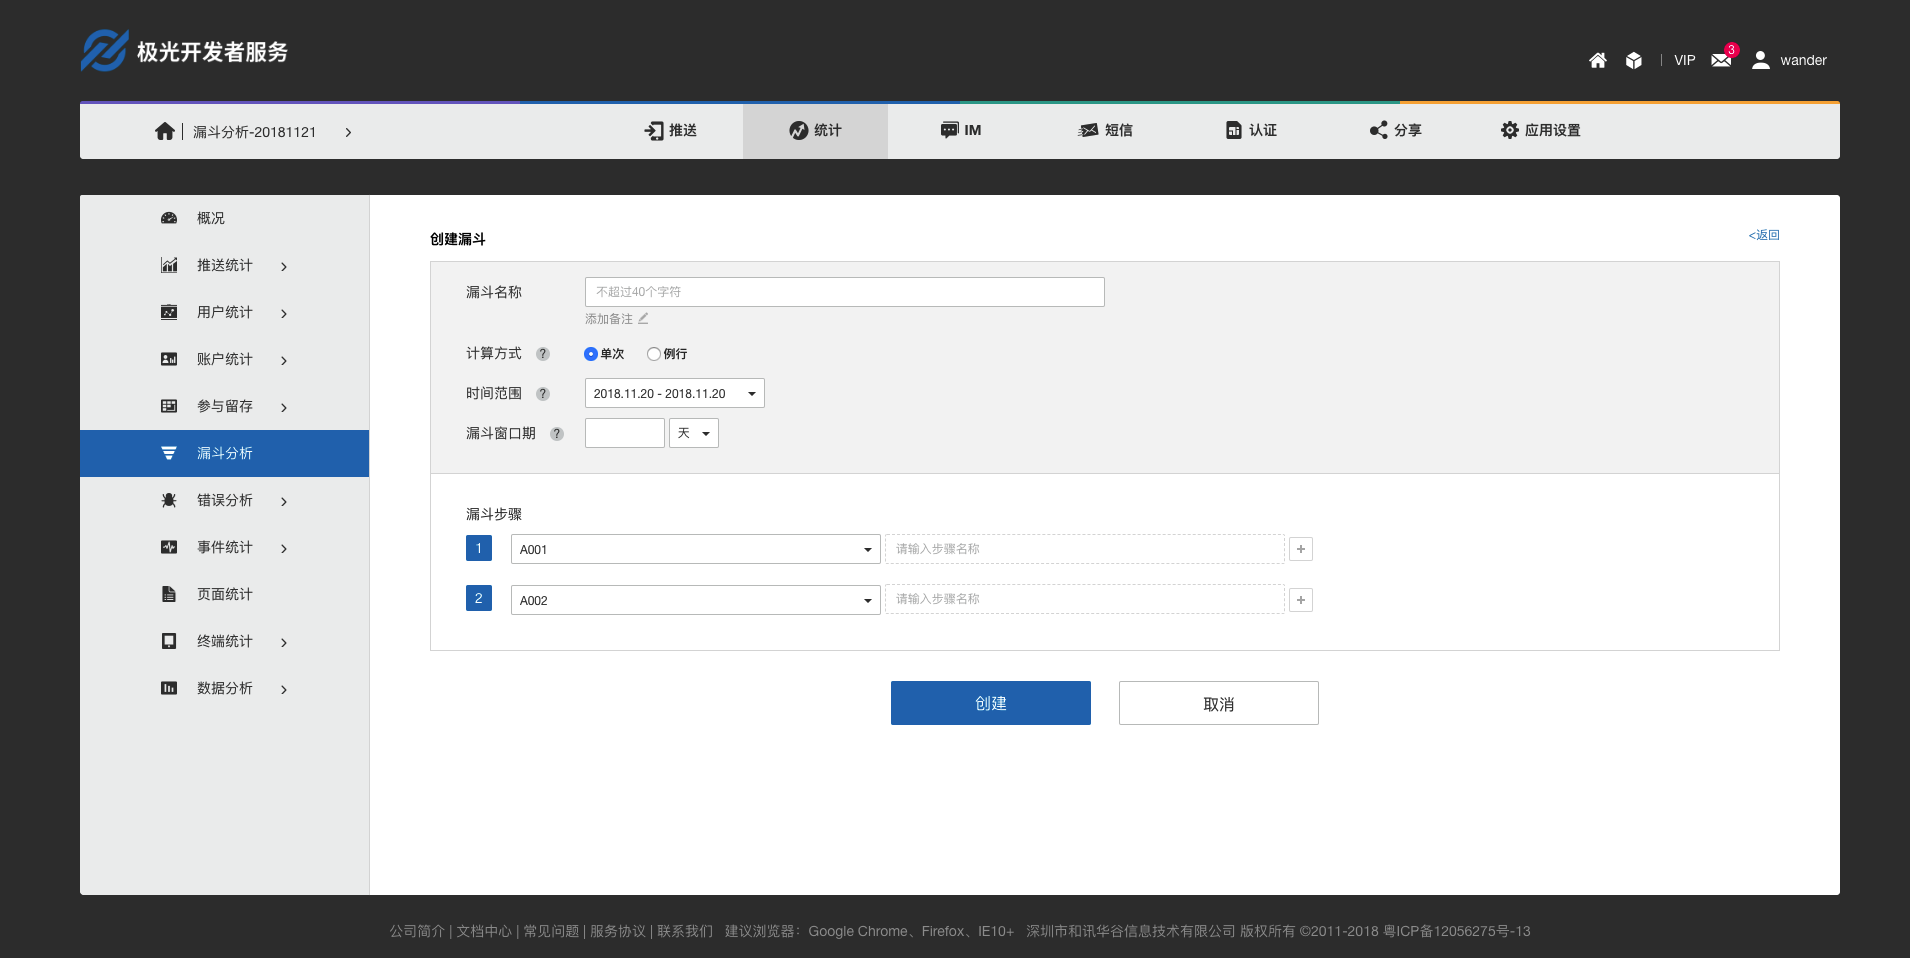
Task: Click the 返回 link
Action: point(1763,235)
